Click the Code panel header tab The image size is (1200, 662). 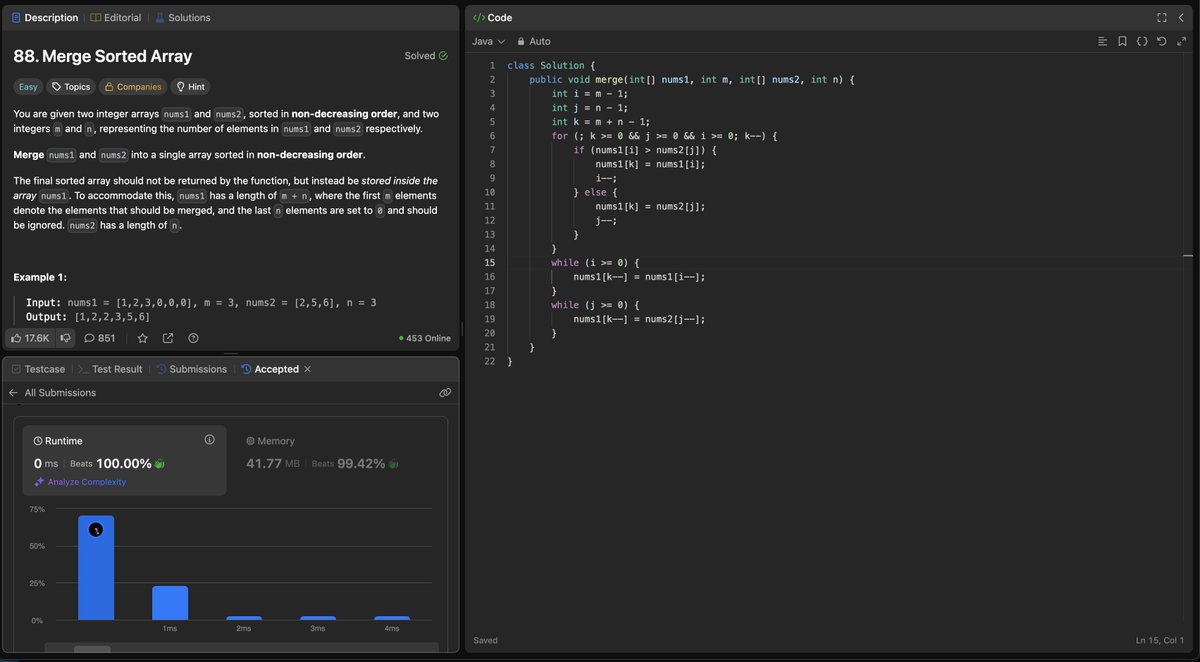click(x=492, y=17)
